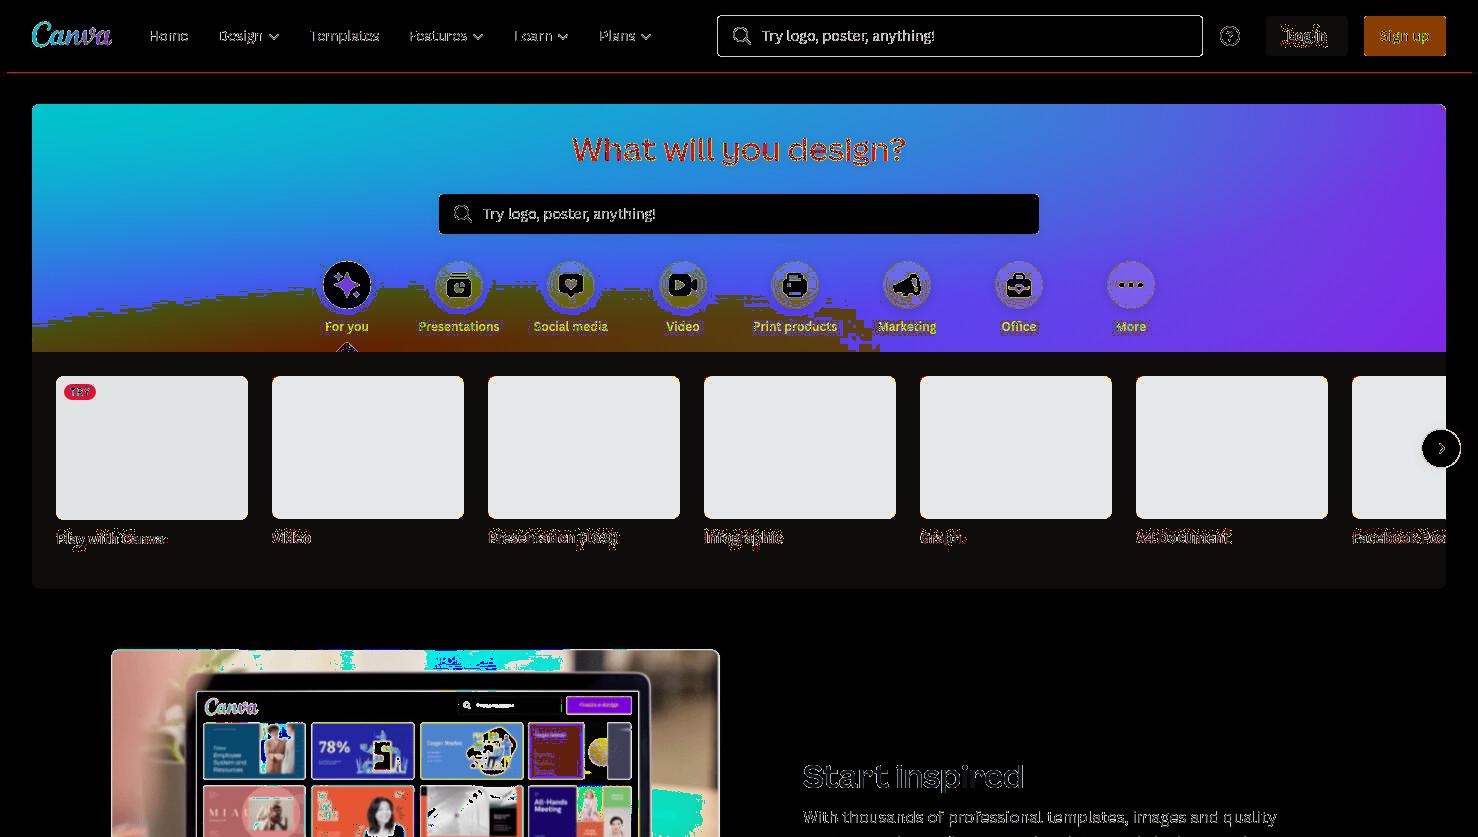
Task: Click the laptop Canva preview image
Action: tap(415, 743)
